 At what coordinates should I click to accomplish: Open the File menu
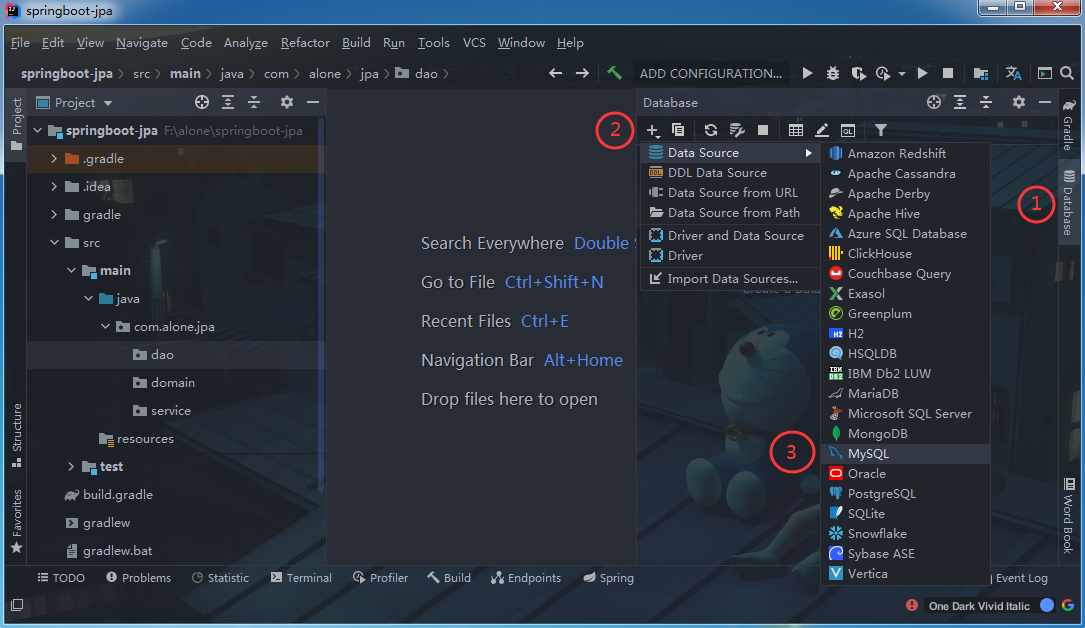pos(20,42)
